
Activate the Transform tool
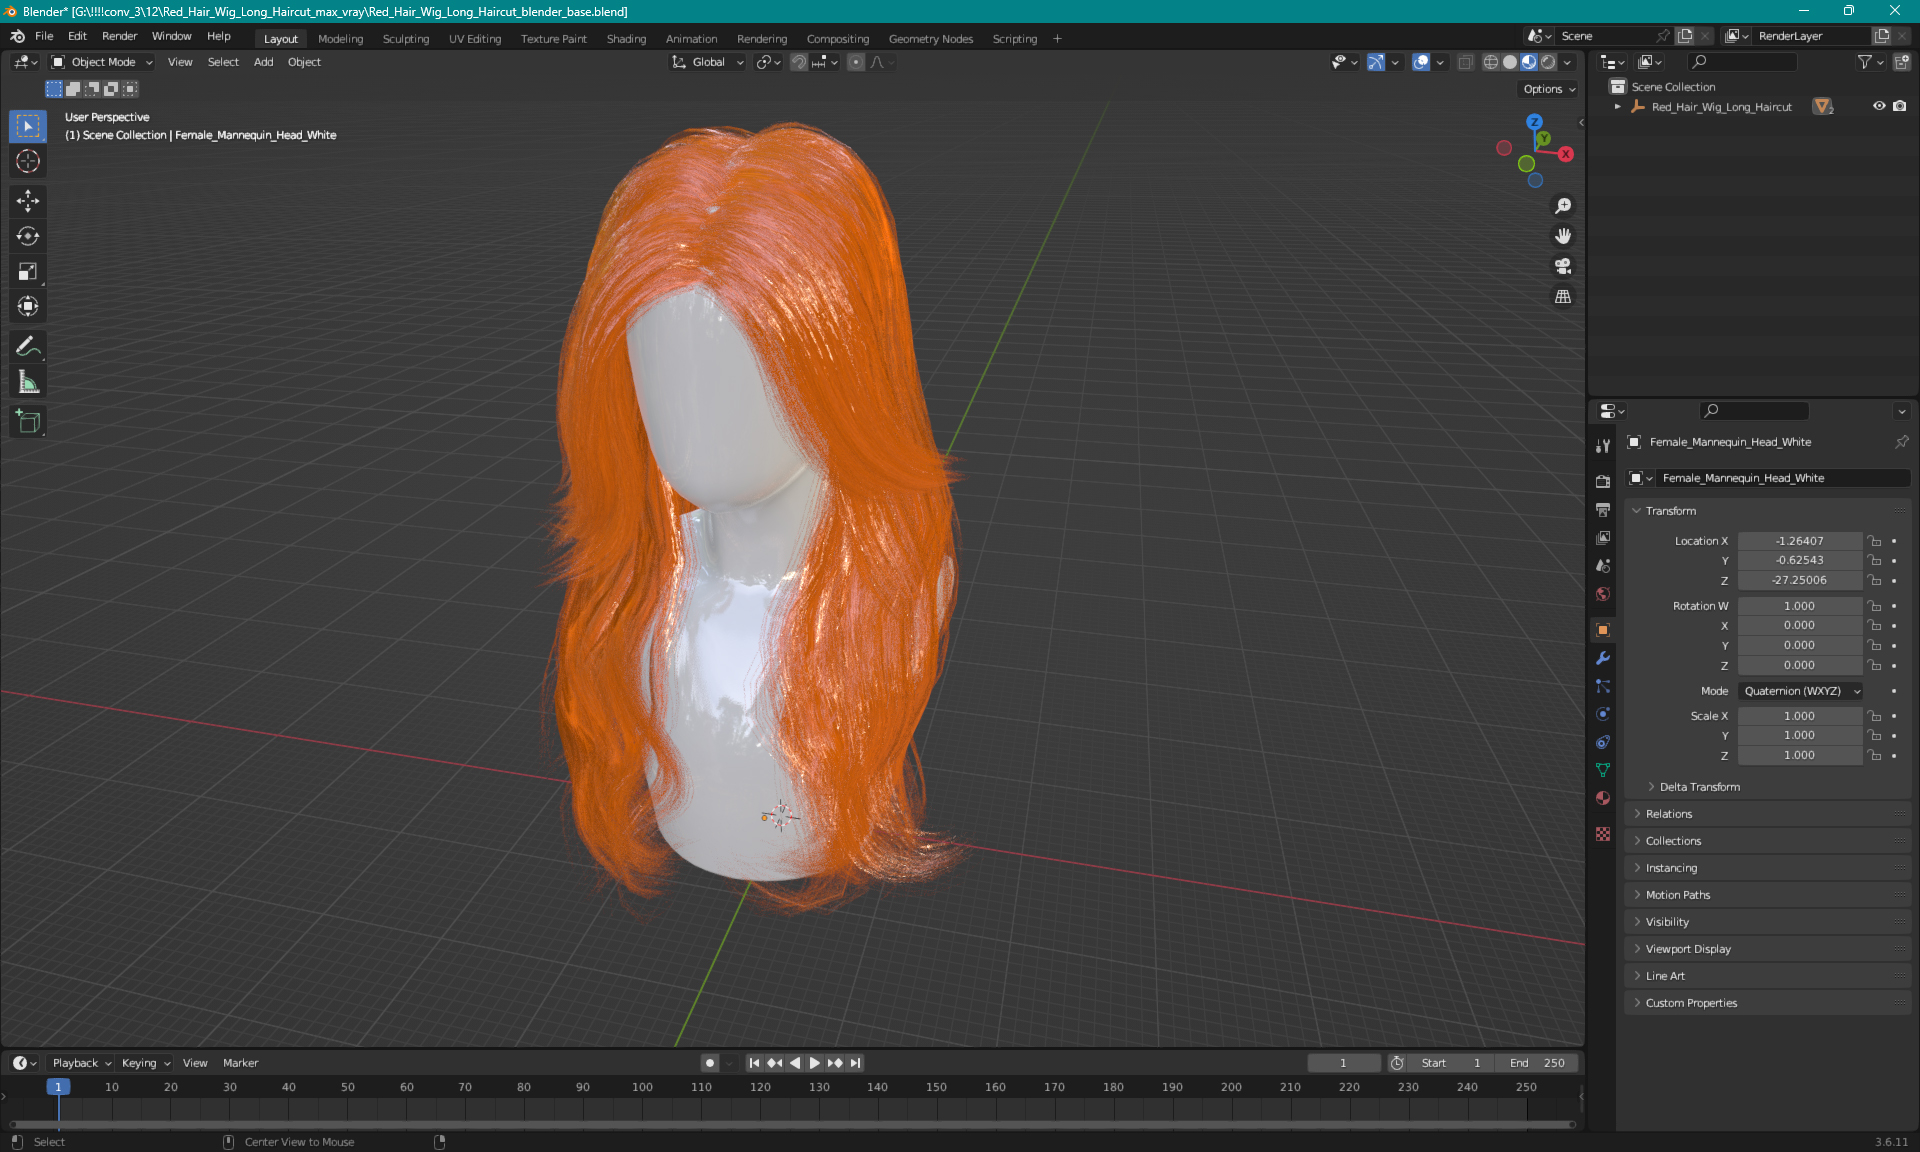coord(28,306)
